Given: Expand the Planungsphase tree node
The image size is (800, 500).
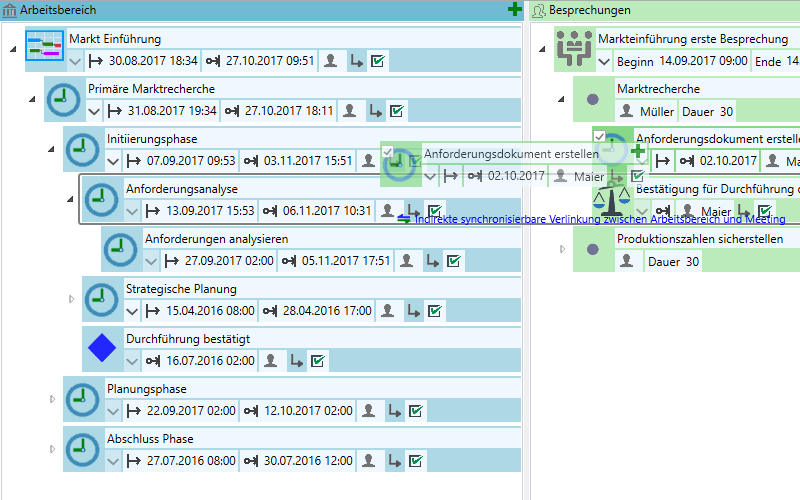Looking at the screenshot, I should (52, 399).
